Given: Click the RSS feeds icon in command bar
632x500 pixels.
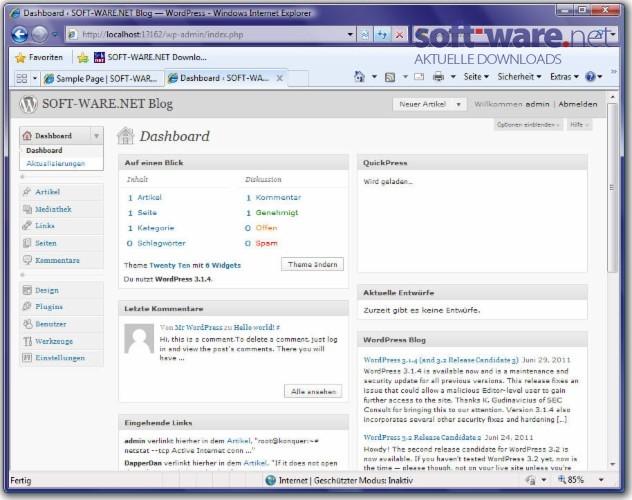Looking at the screenshot, I should (390, 77).
